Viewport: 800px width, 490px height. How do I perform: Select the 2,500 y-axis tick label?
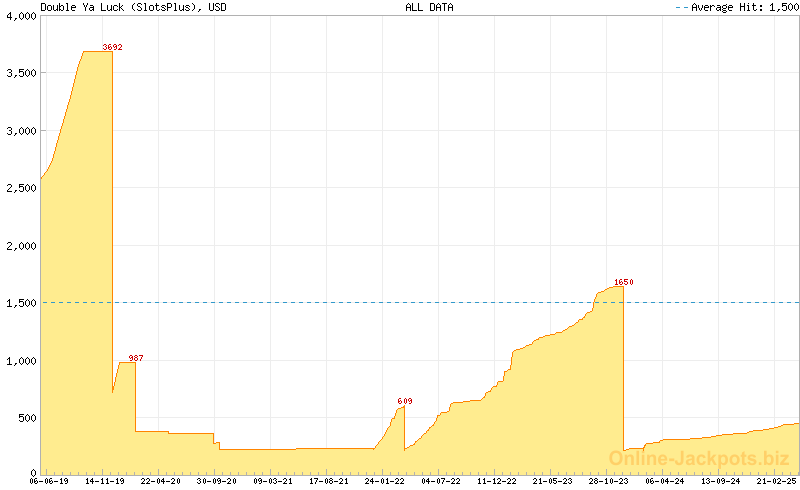pos(21,188)
